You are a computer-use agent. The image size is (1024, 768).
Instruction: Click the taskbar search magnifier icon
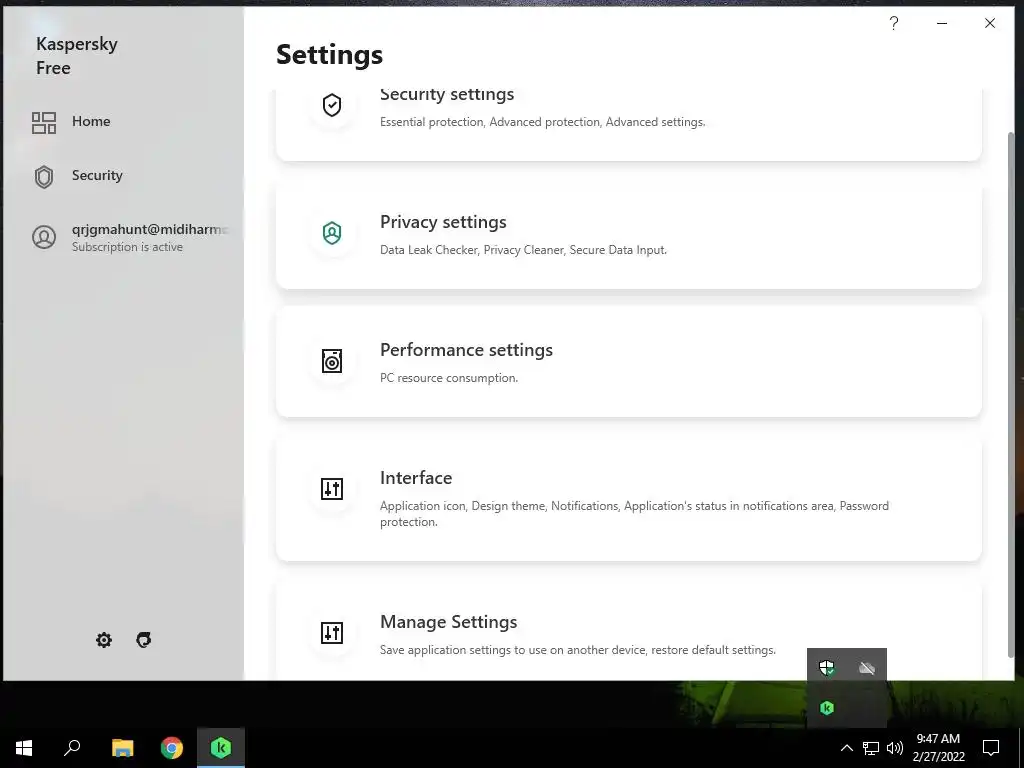(72, 748)
